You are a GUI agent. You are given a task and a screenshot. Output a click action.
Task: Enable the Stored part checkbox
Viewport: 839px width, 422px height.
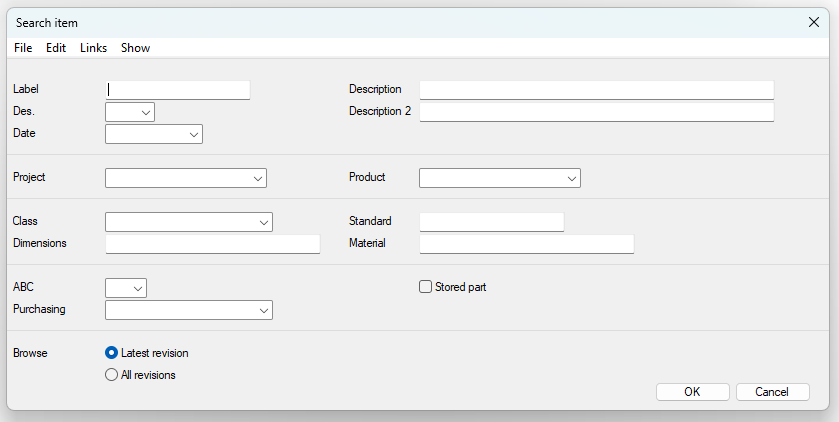[426, 287]
